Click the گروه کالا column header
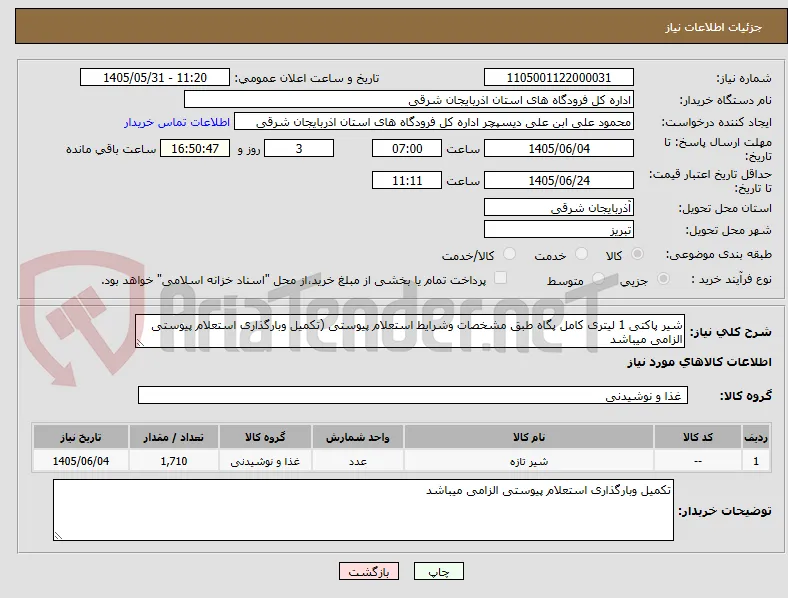 265,437
